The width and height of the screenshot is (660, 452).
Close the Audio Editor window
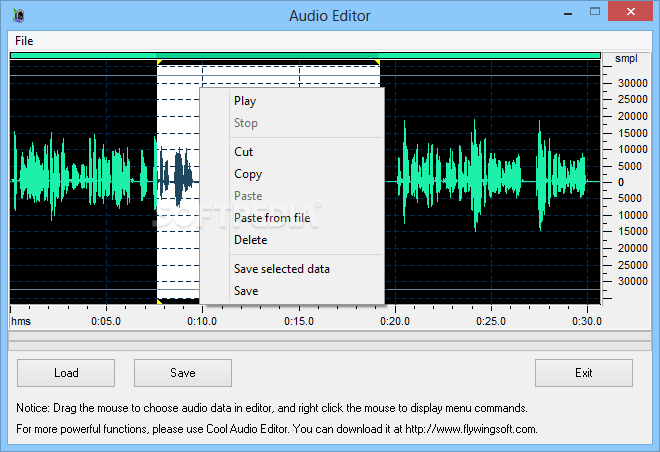[x=631, y=12]
